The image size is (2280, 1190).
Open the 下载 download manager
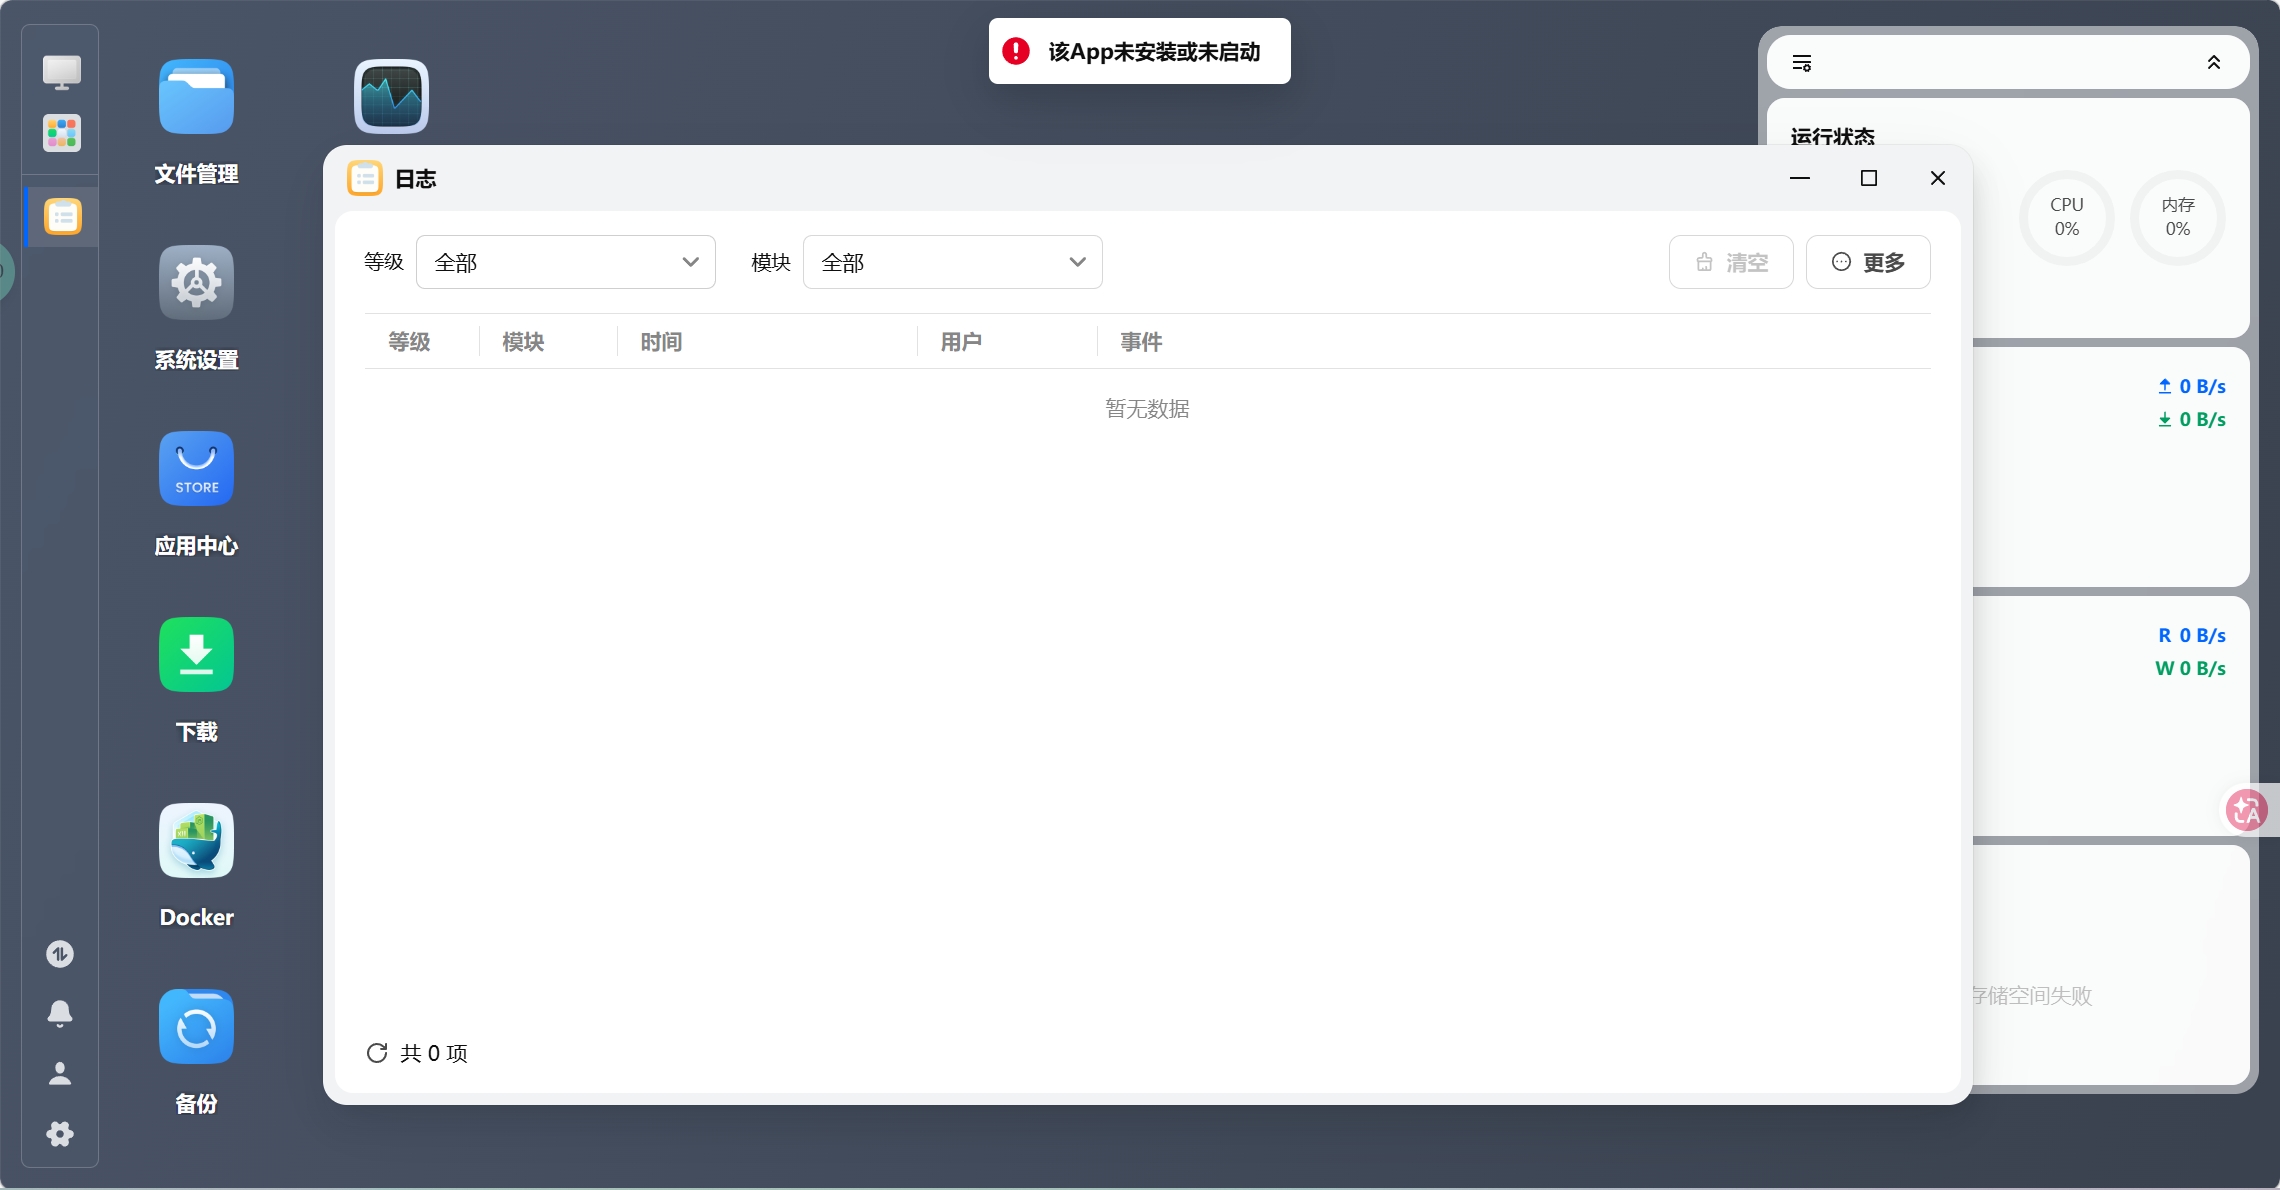coord(195,654)
